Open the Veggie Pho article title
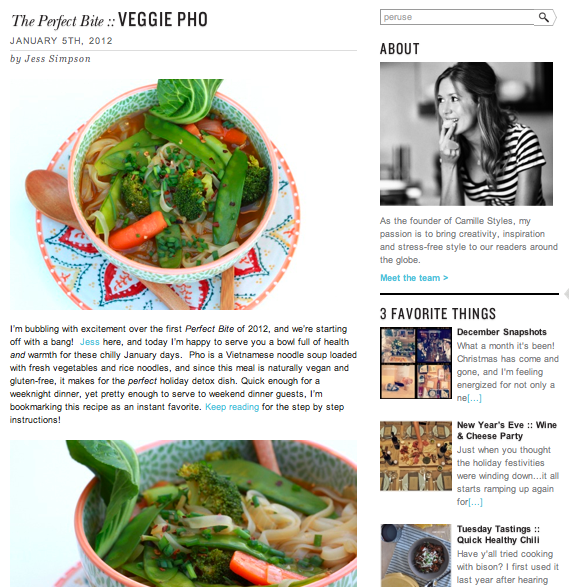569x587 pixels. pos(109,20)
